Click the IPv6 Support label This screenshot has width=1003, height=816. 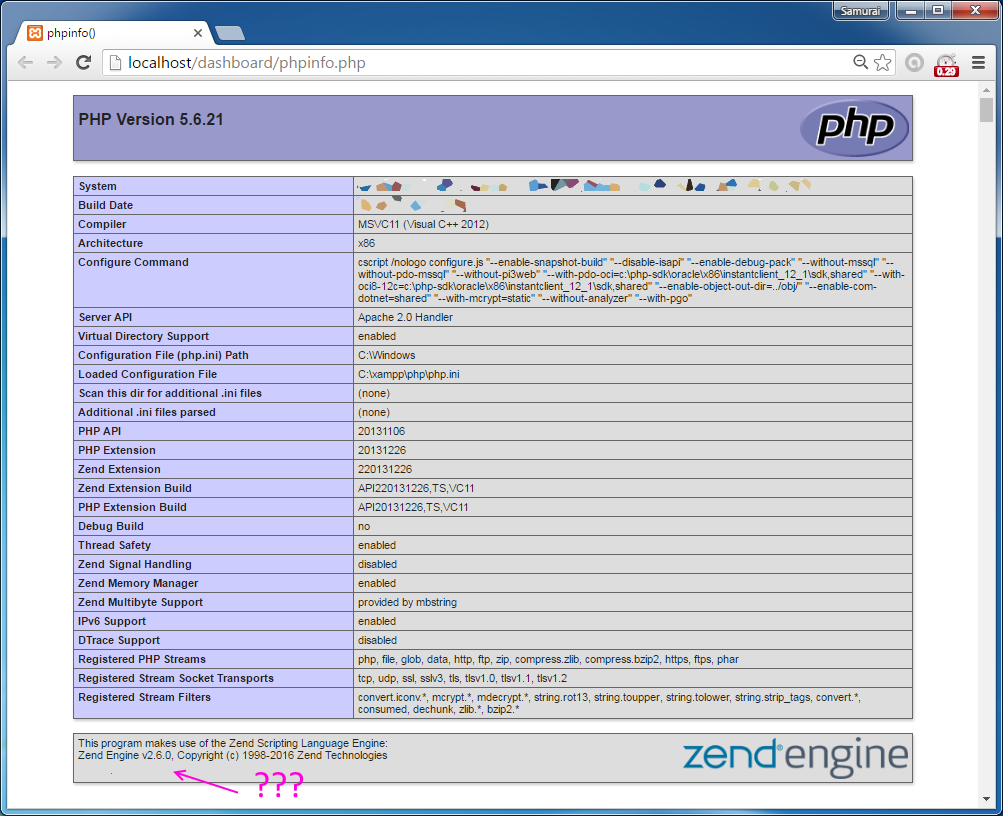point(112,622)
